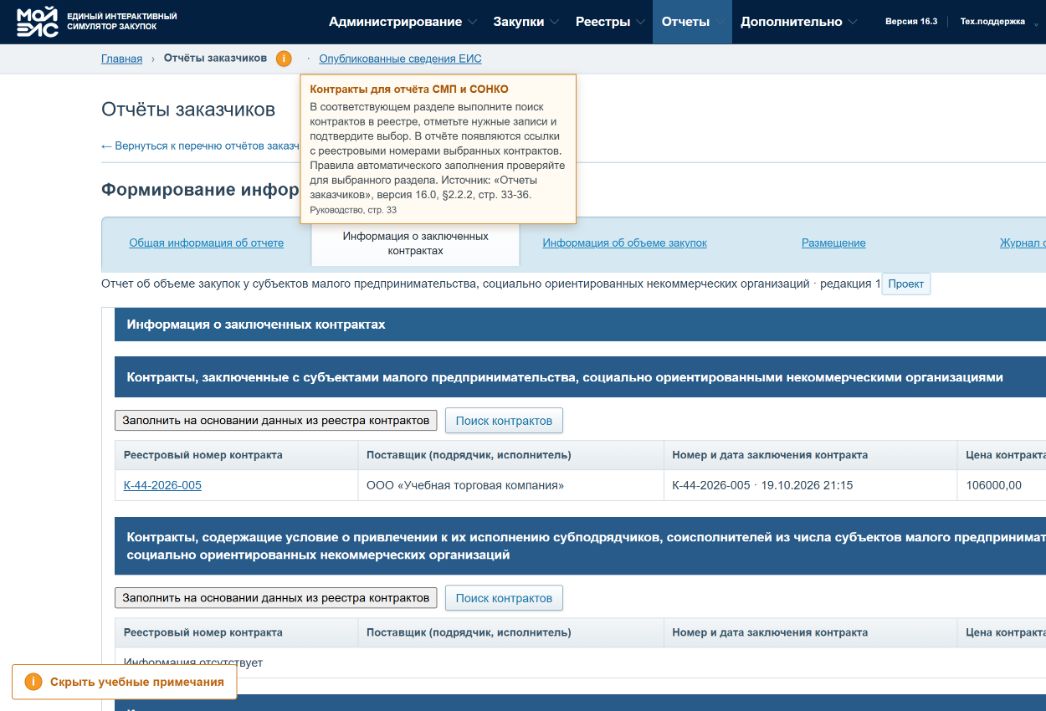The image size is (1046, 711).
Task: Switch to Общая информация об отчете tab
Action: 206,243
